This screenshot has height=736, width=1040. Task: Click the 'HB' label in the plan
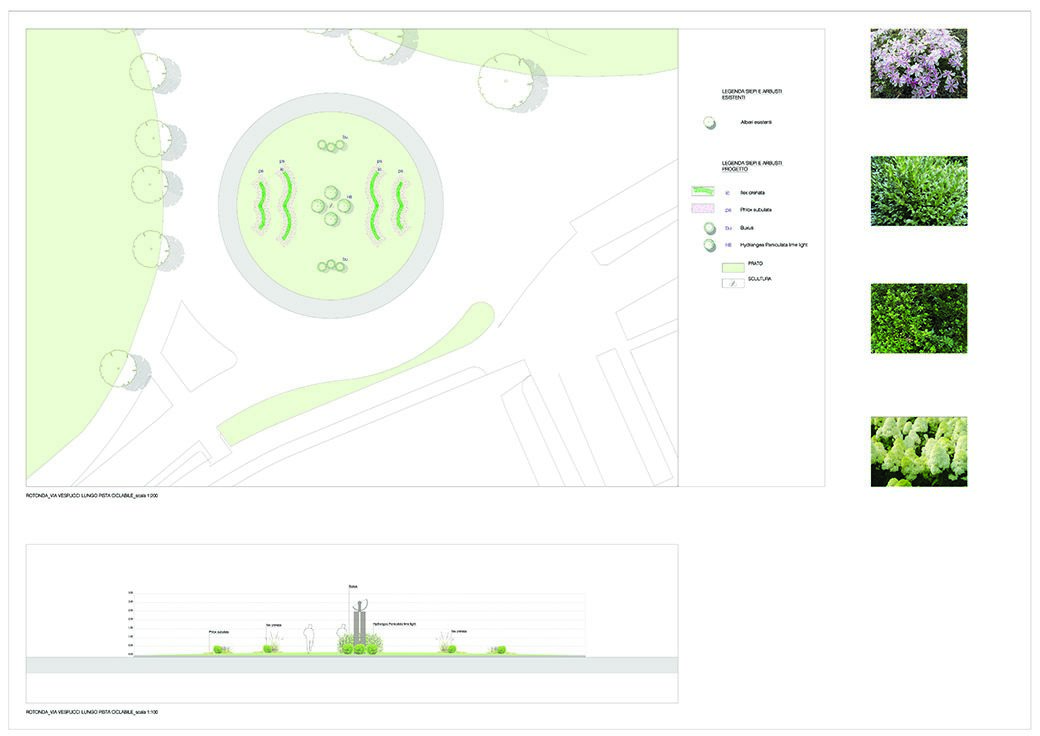350,198
